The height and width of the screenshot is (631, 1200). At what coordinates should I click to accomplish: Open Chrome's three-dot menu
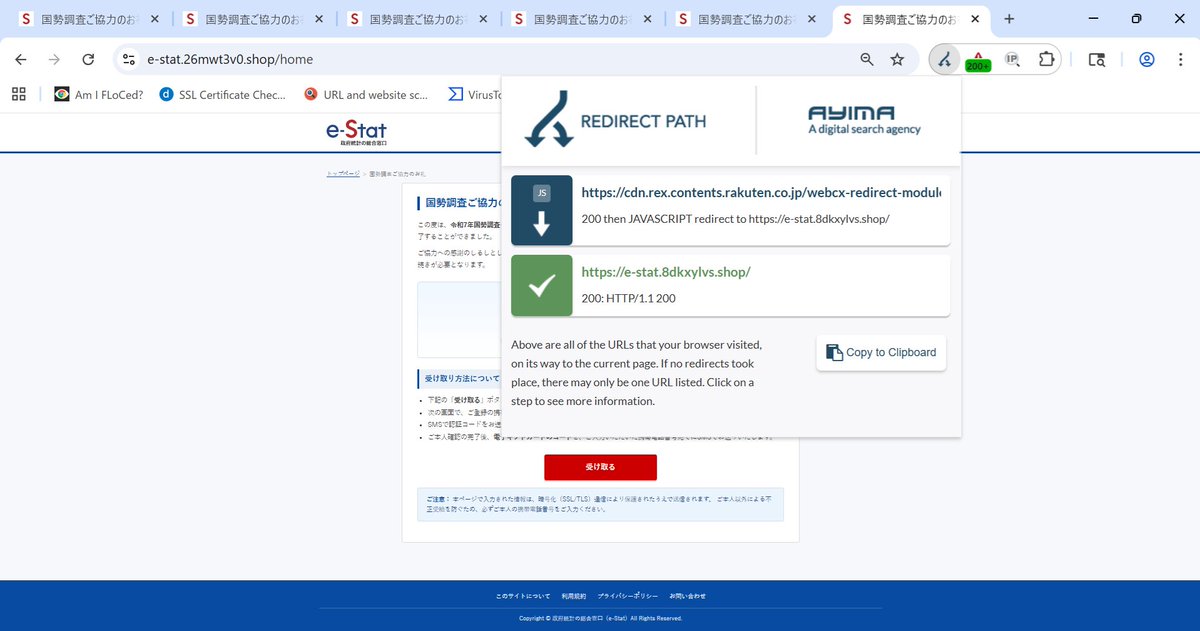coord(1180,59)
